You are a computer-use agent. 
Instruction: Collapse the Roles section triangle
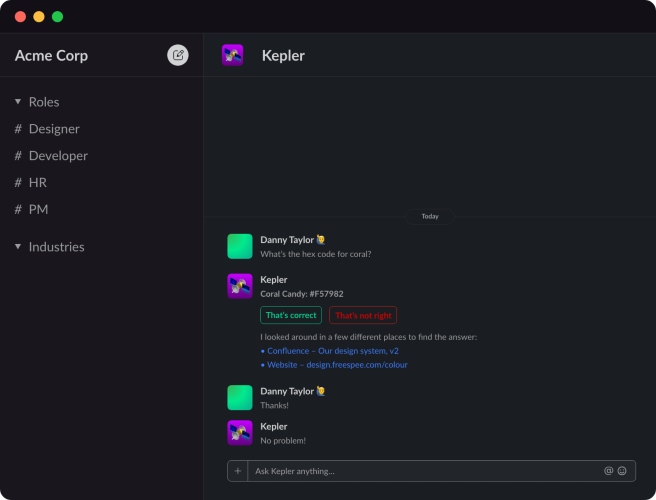coord(18,102)
